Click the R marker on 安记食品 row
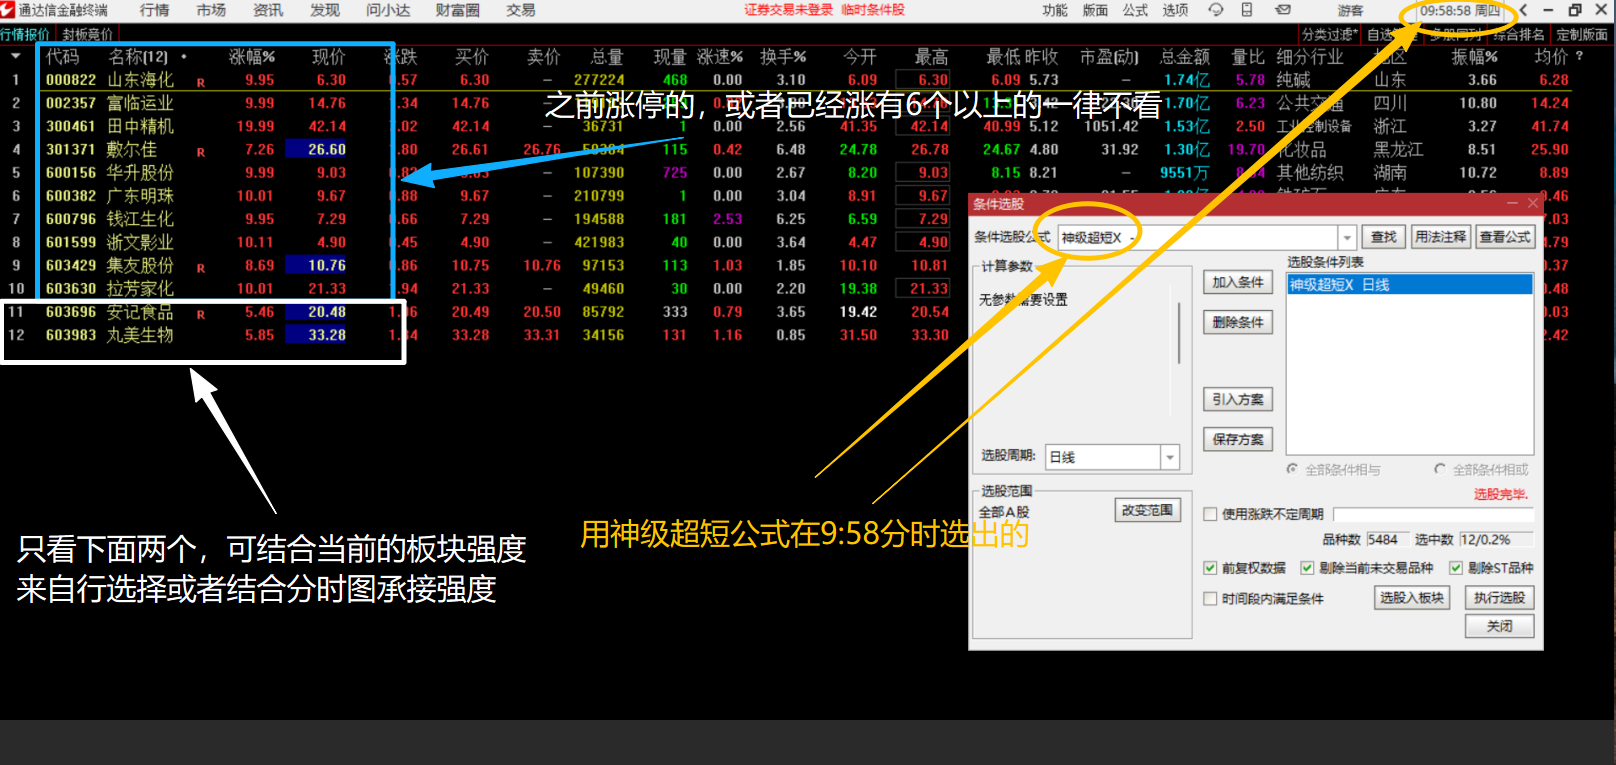 [201, 314]
